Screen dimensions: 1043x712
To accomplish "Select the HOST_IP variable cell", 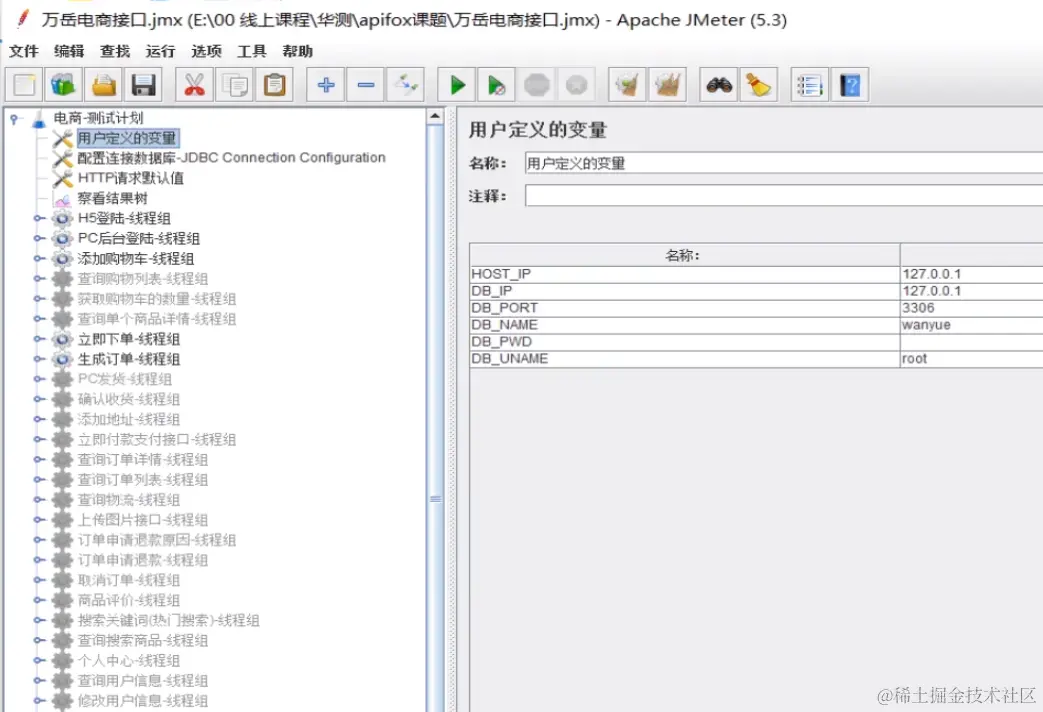I will [684, 274].
